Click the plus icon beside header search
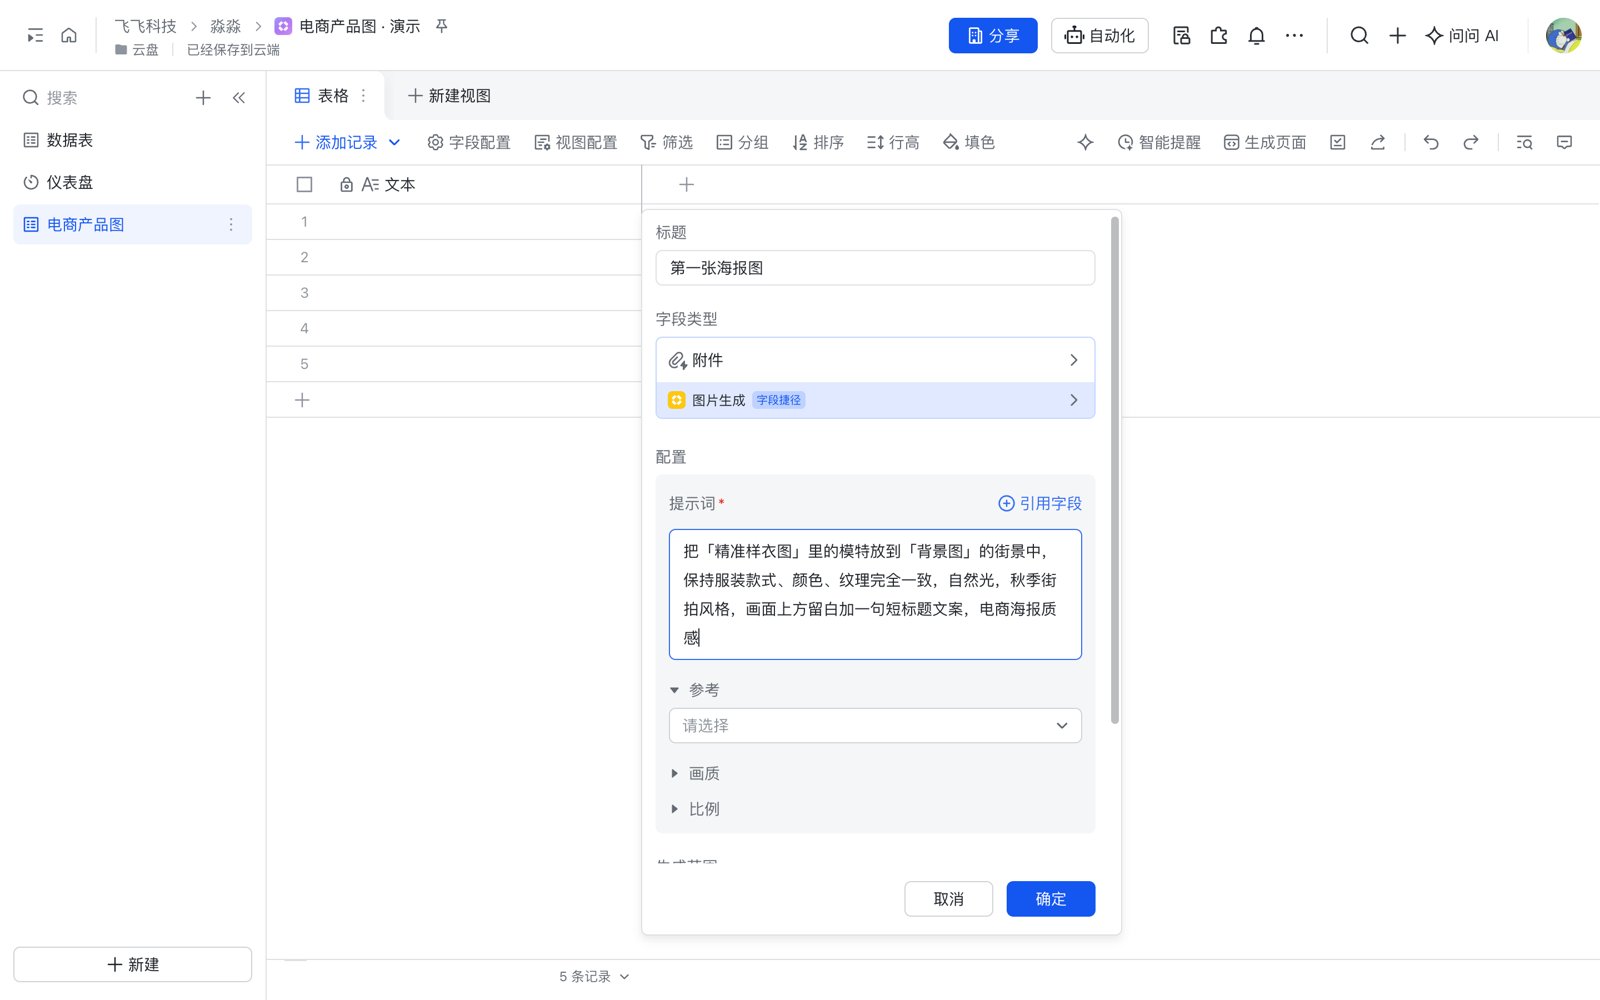The image size is (1600, 1000). click(x=1398, y=36)
